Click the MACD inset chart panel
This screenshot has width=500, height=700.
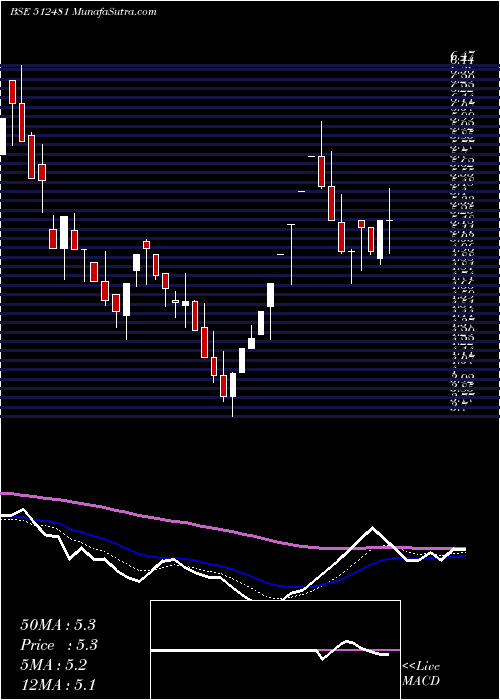tap(275, 650)
